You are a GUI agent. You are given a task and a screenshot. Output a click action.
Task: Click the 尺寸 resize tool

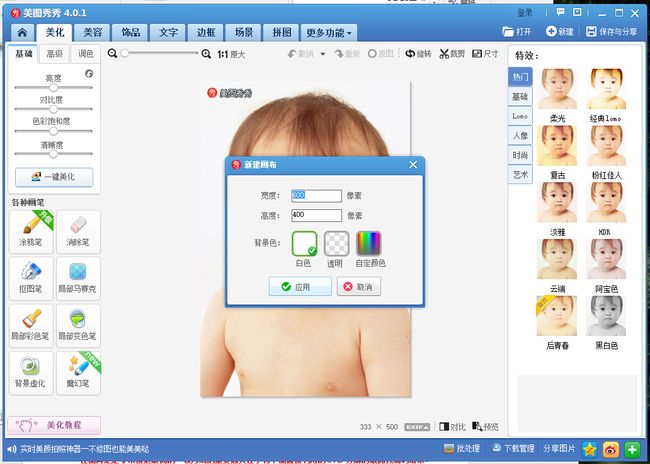pyautogui.click(x=485, y=54)
